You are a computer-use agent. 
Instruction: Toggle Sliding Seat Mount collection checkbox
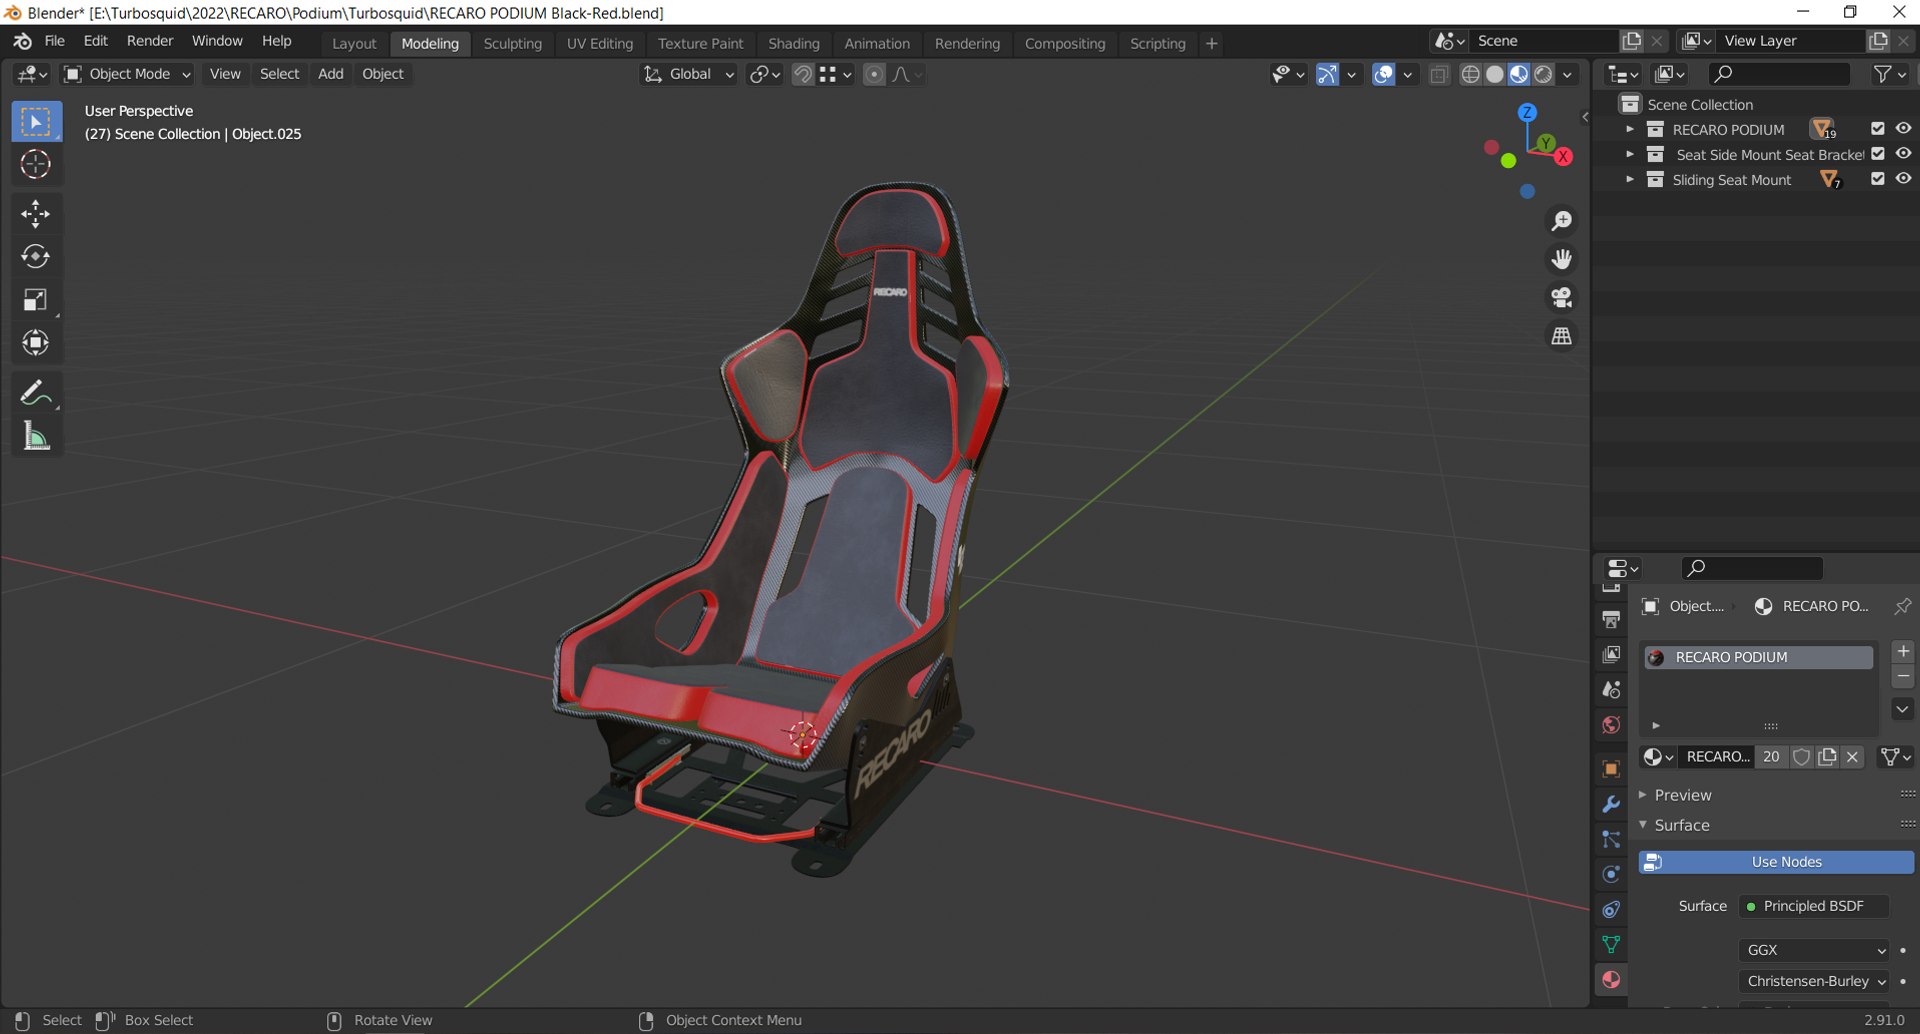click(x=1877, y=179)
